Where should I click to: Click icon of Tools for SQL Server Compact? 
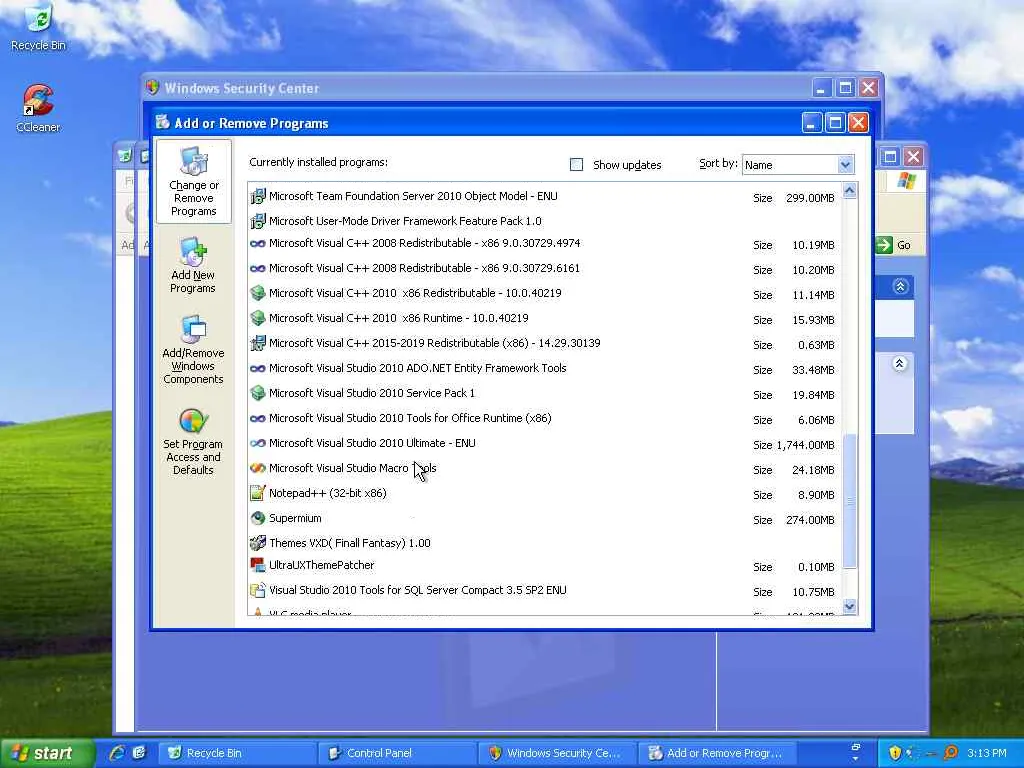(x=258, y=590)
